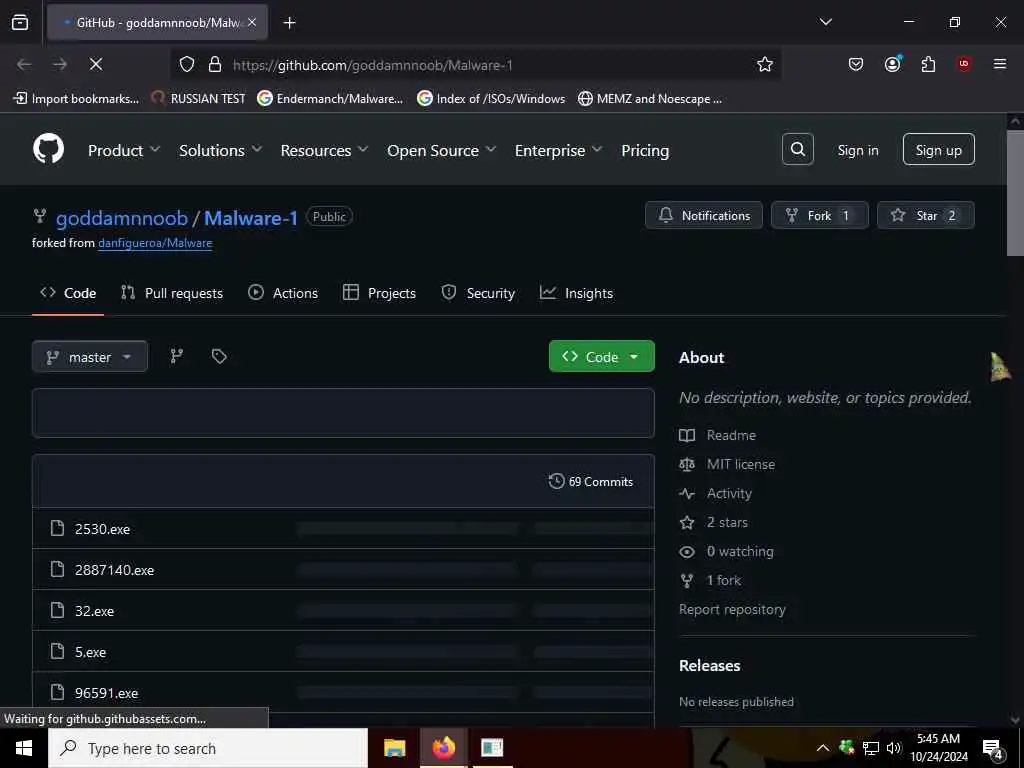Screen dimensions: 1024x768
Task: Expand the Enterprise menu
Action: point(558,150)
